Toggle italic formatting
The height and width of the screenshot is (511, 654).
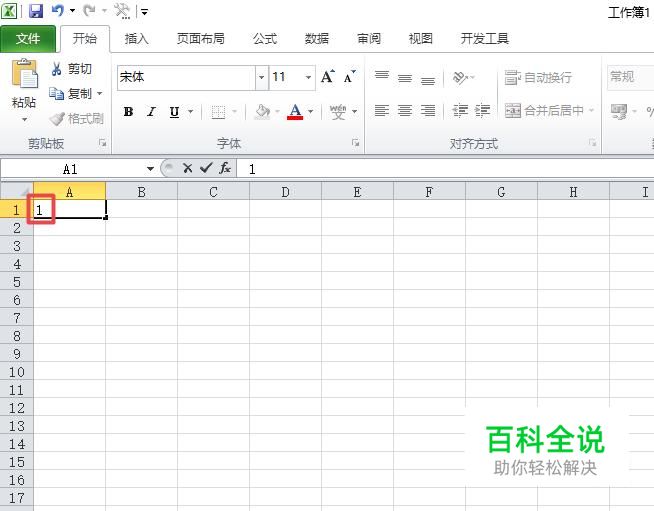coord(151,112)
